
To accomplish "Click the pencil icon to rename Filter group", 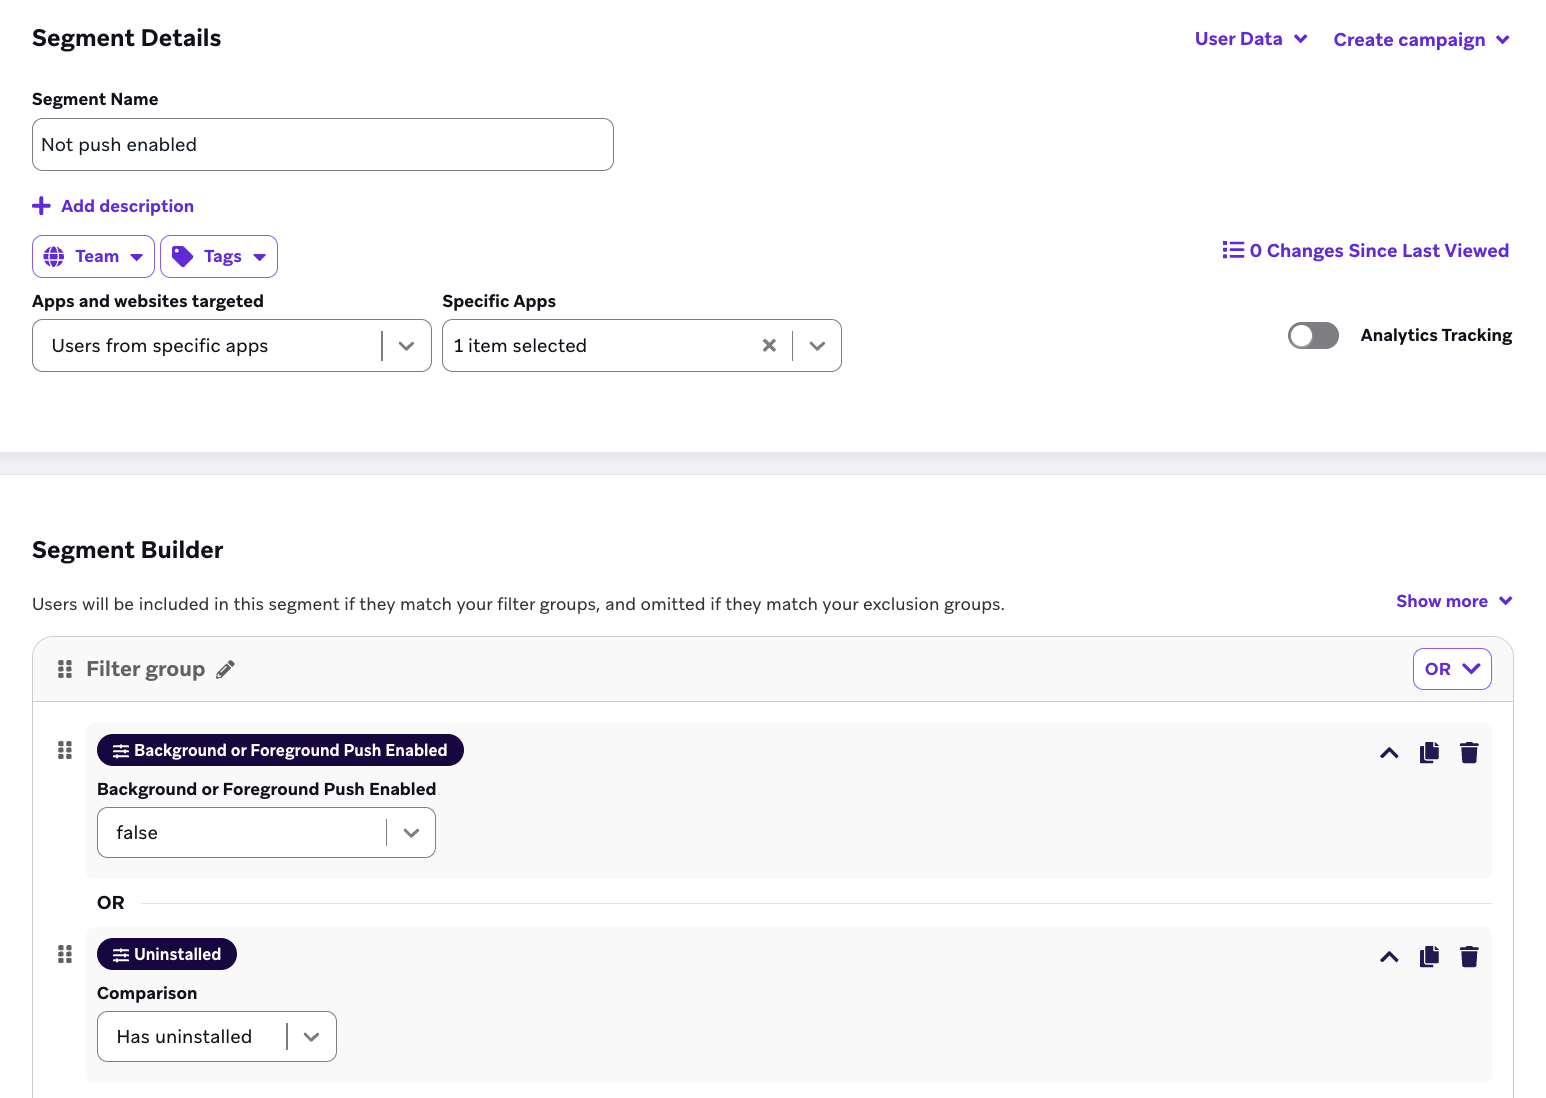I will (x=226, y=669).
